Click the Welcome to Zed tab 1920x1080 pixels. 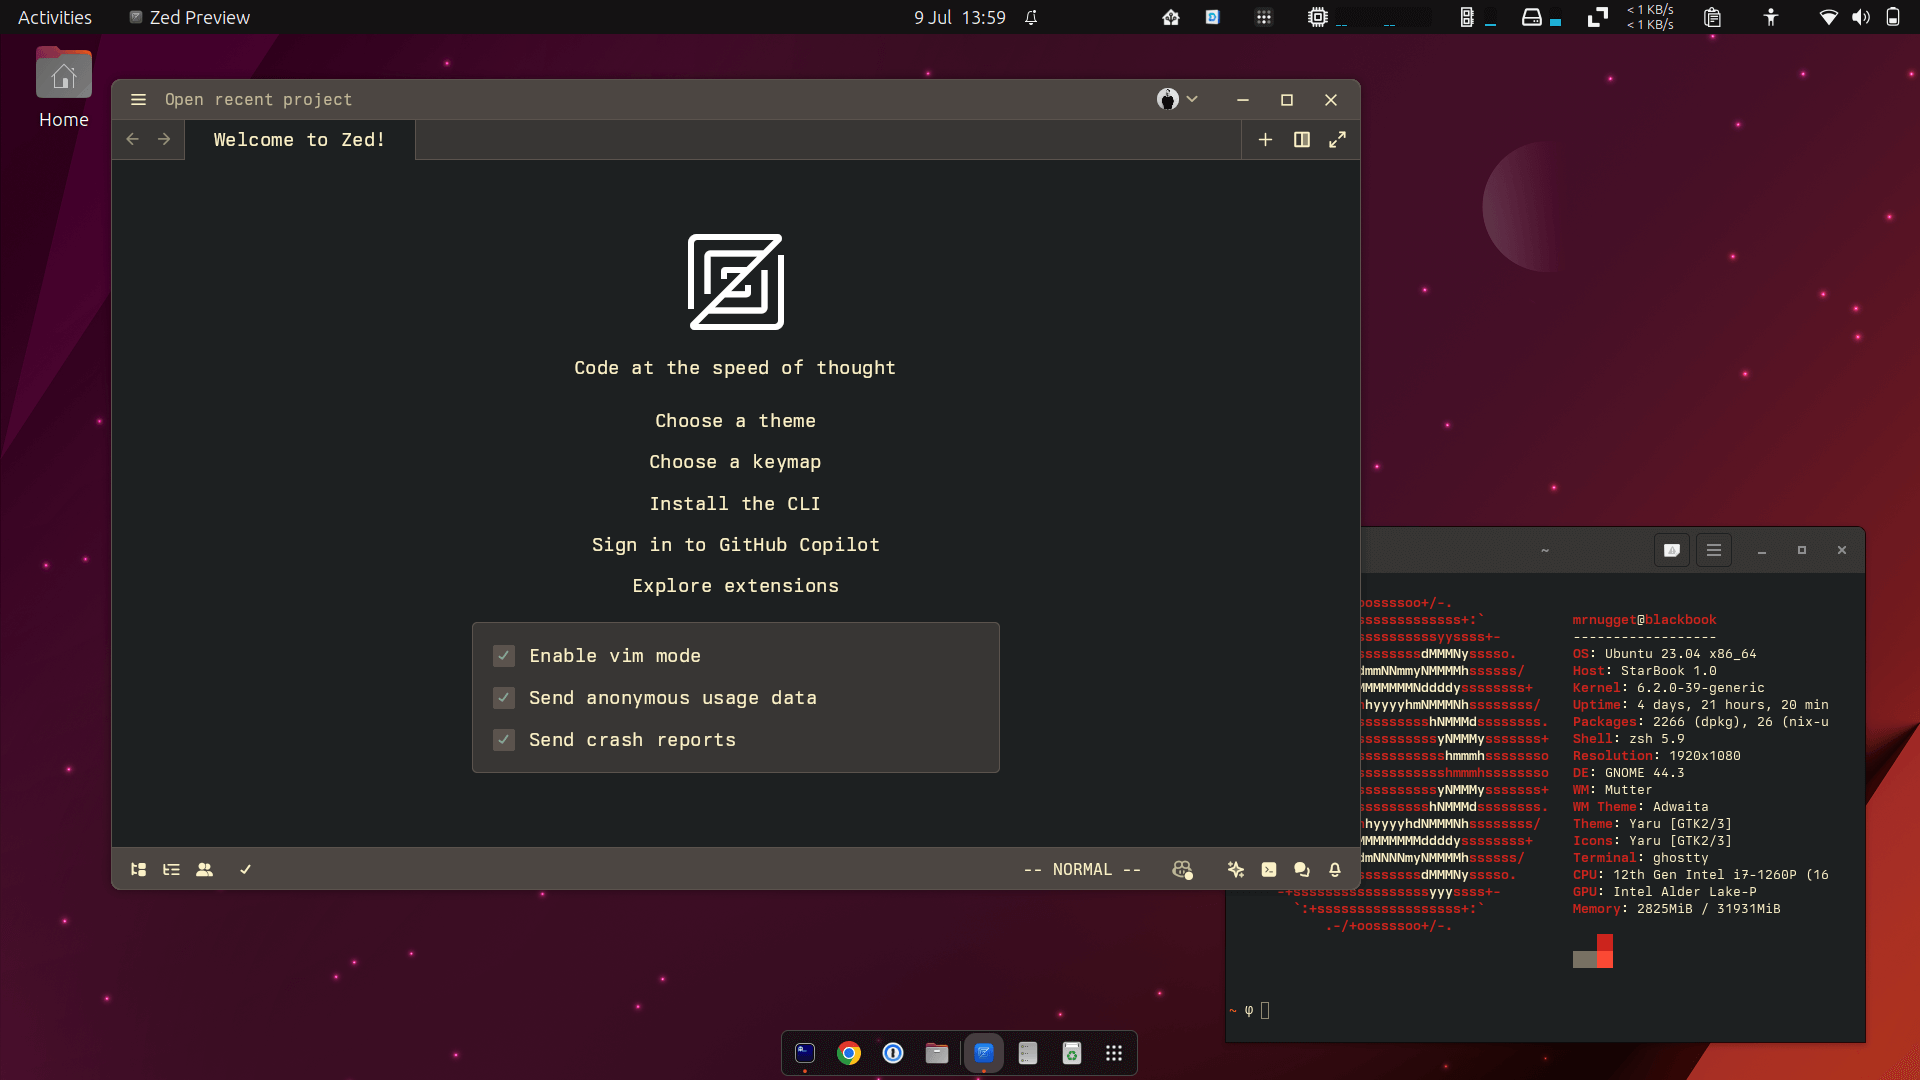pyautogui.click(x=298, y=138)
